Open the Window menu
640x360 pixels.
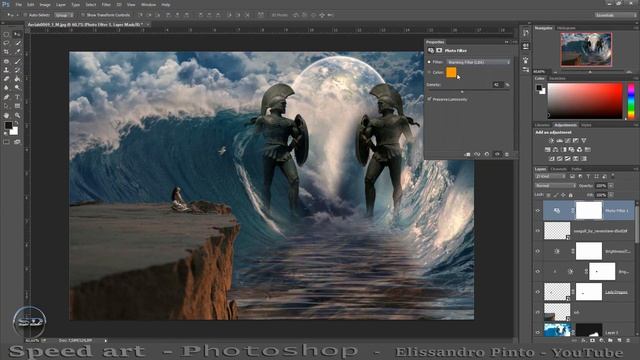pyautogui.click(x=148, y=4)
